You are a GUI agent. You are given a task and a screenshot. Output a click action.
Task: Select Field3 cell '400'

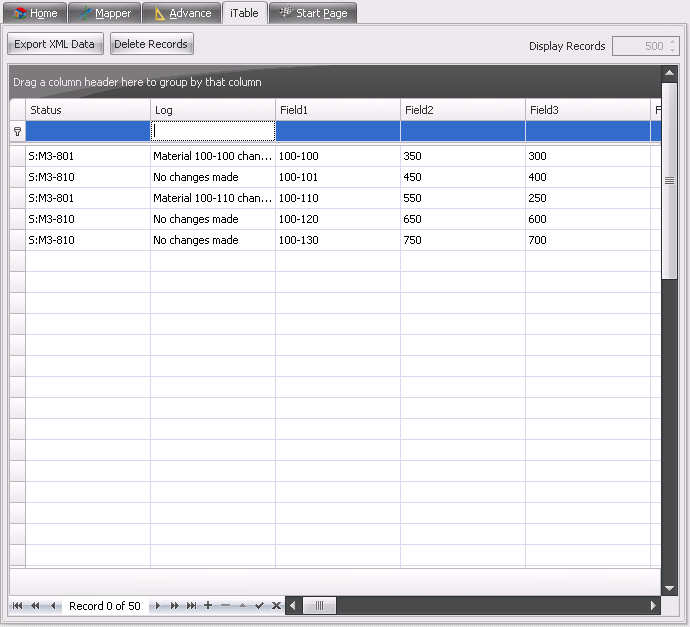588,177
